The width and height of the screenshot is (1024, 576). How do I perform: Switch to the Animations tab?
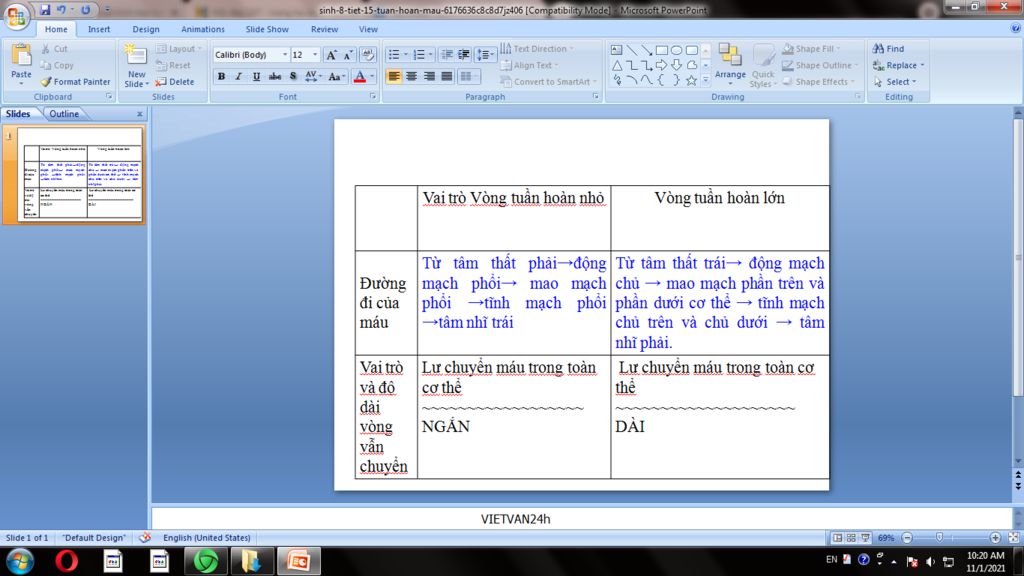tap(202, 29)
